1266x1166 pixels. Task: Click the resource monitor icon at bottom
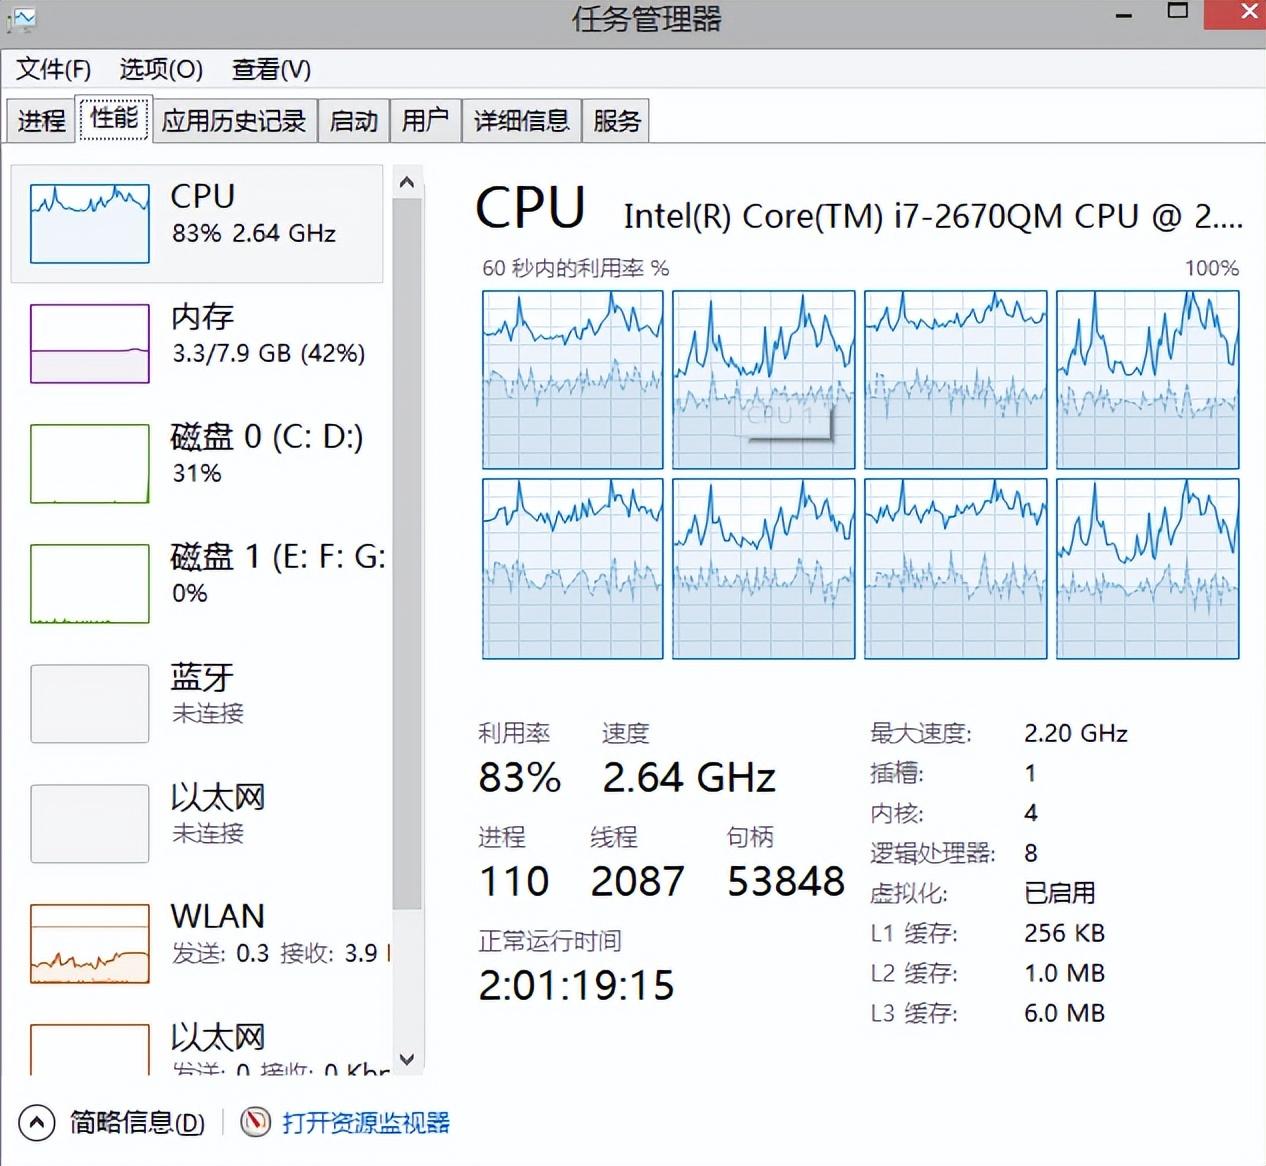256,1122
